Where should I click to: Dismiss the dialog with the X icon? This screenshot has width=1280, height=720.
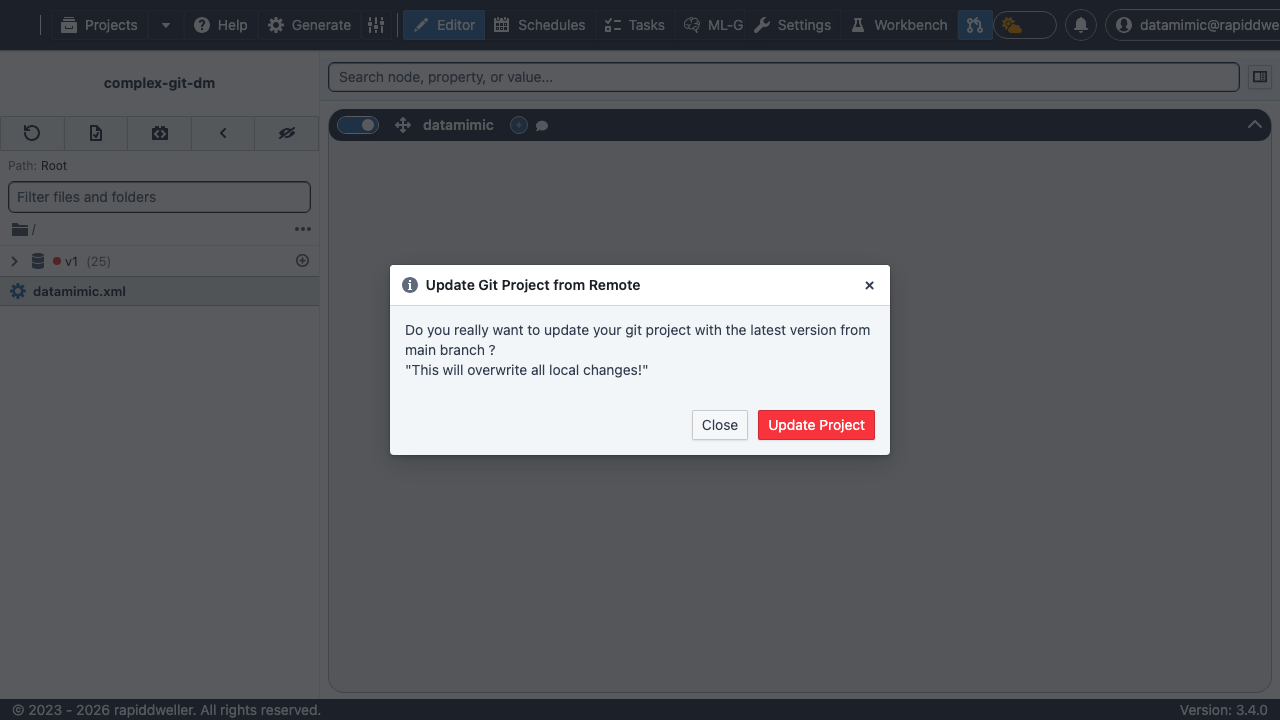tap(869, 285)
